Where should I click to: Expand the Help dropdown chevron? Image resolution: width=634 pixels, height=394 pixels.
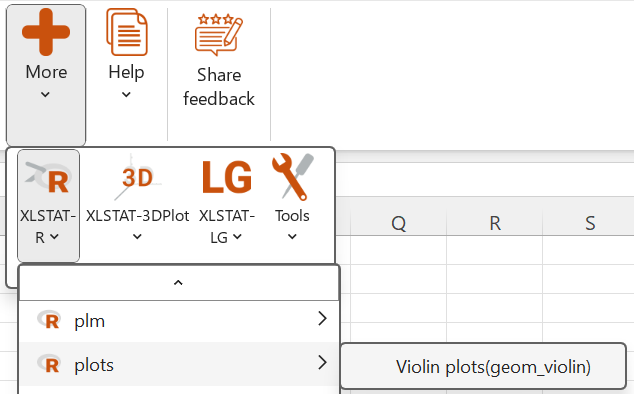[126, 95]
